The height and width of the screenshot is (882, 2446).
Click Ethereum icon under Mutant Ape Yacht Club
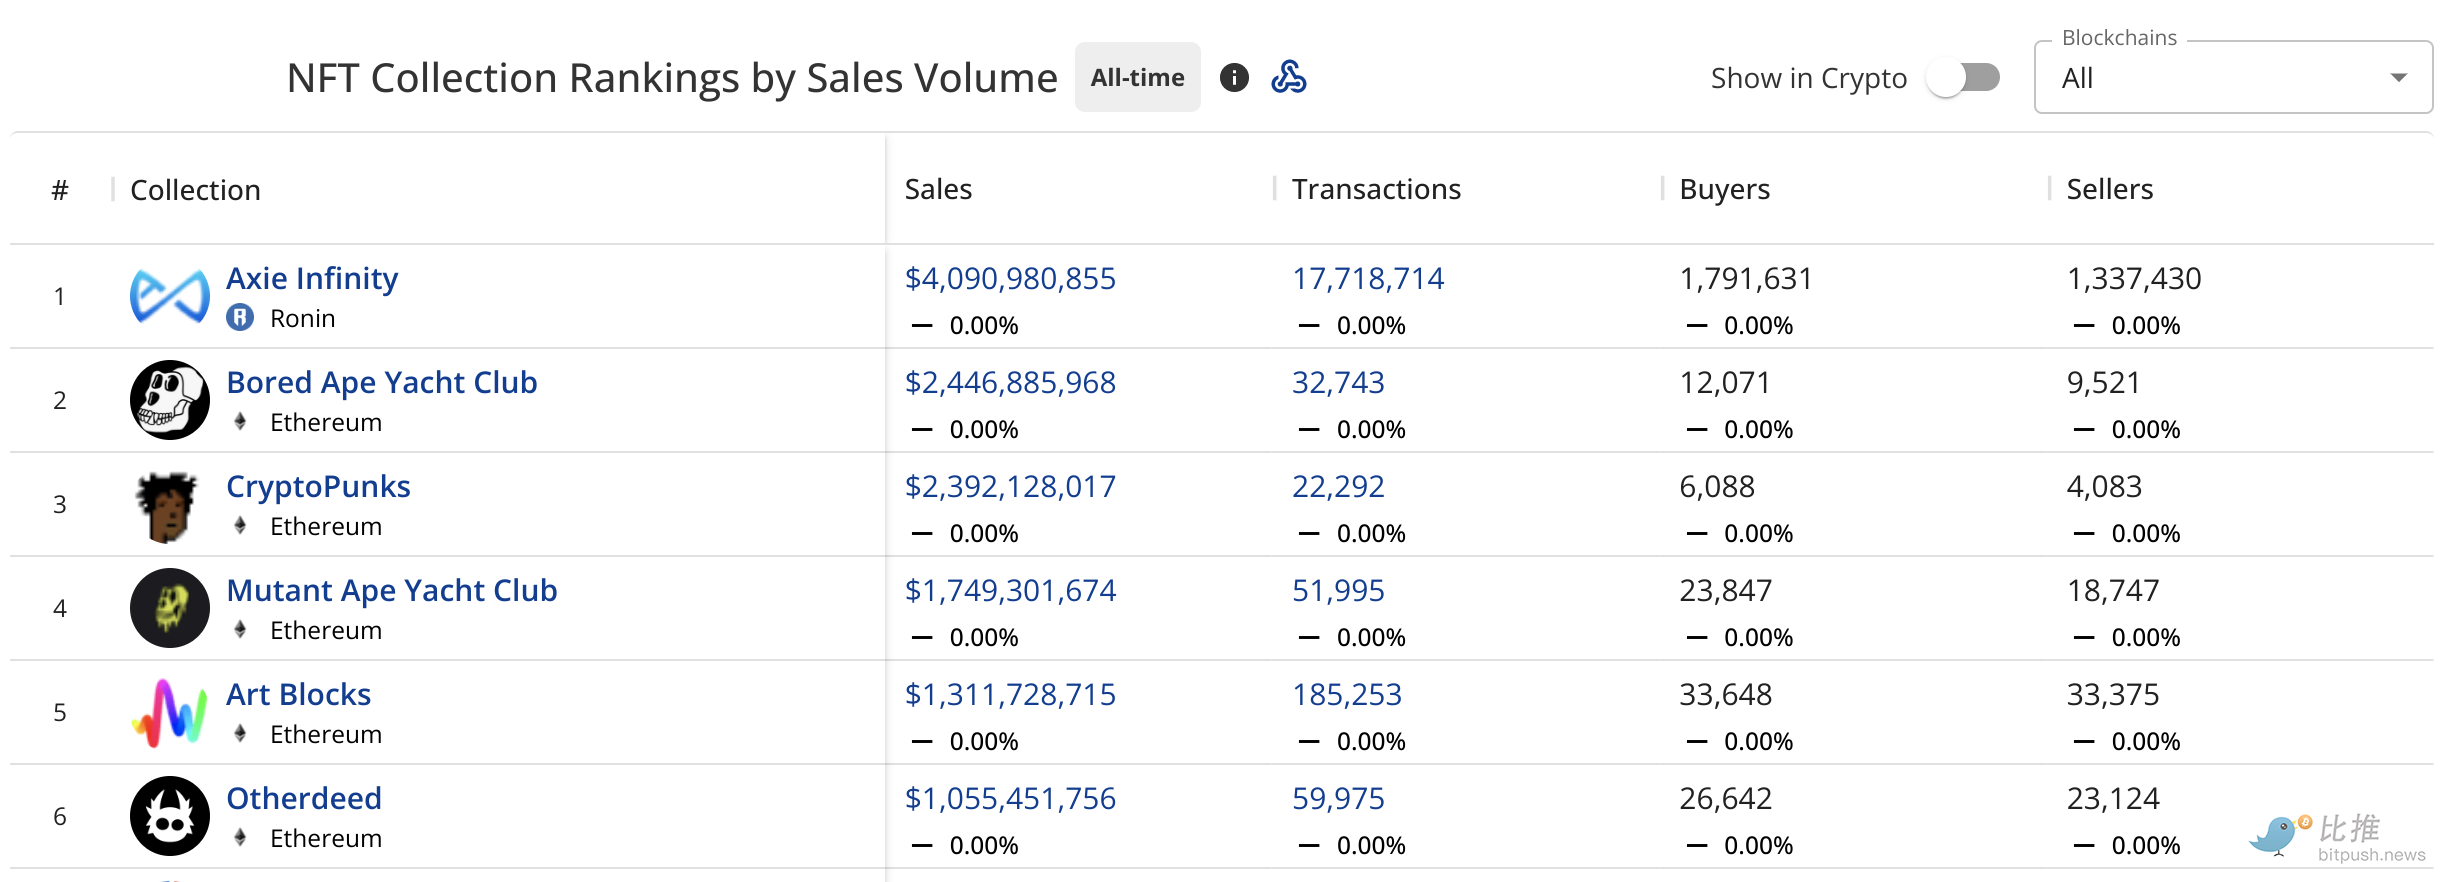tap(240, 630)
